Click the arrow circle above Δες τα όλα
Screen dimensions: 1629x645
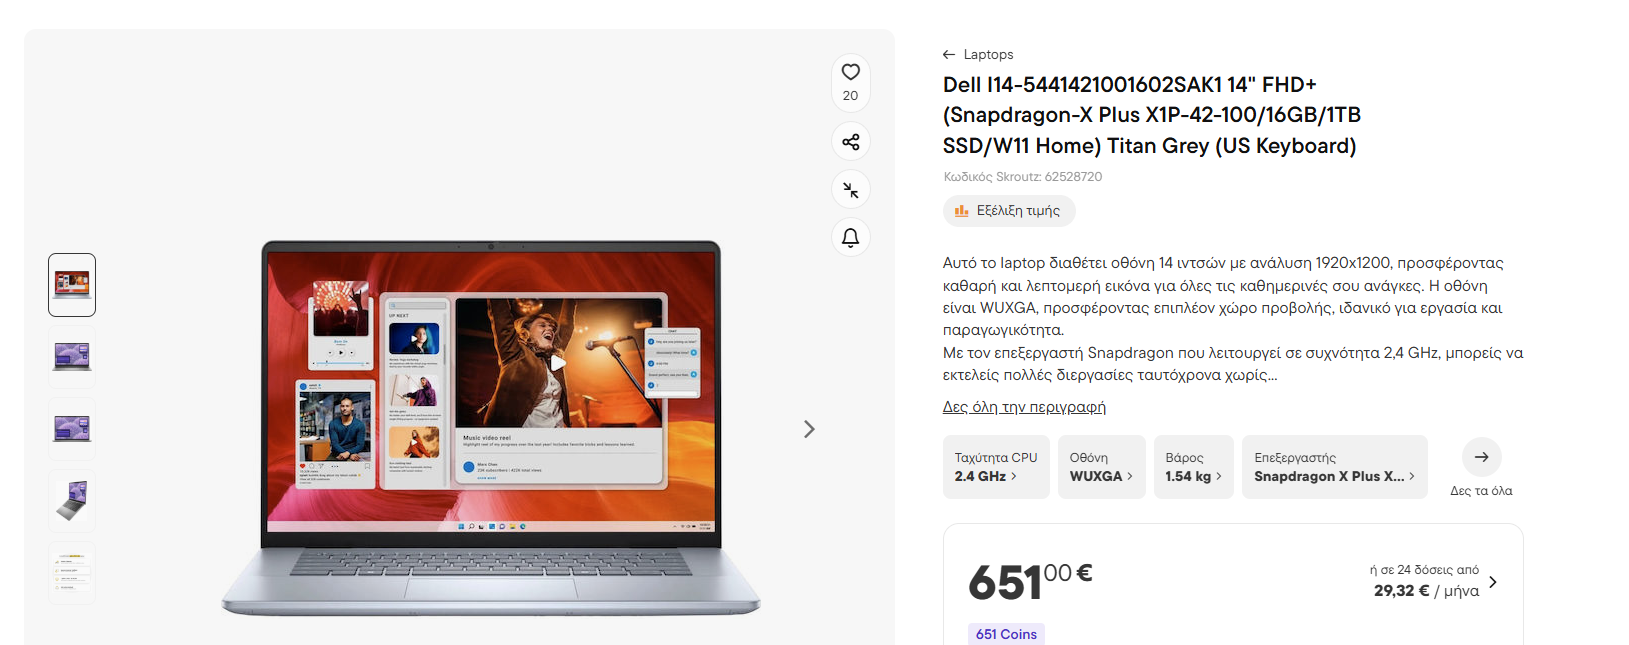click(x=1481, y=457)
